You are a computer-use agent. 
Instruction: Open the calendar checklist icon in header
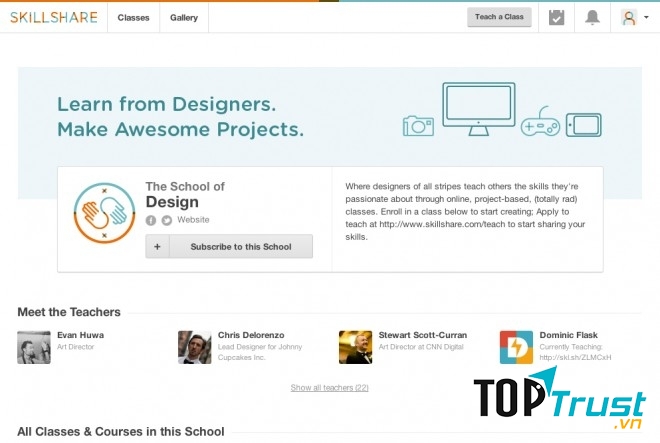pos(557,17)
